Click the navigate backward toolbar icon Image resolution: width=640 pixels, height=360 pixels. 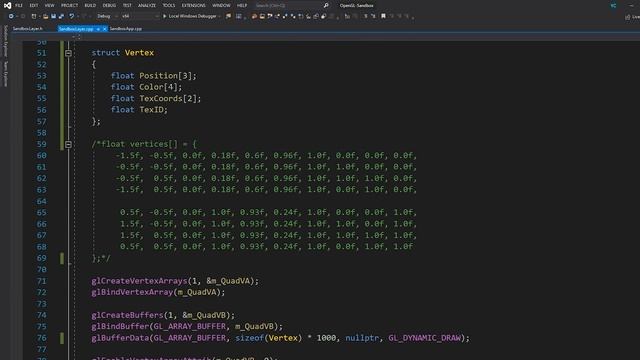[x=11, y=16]
